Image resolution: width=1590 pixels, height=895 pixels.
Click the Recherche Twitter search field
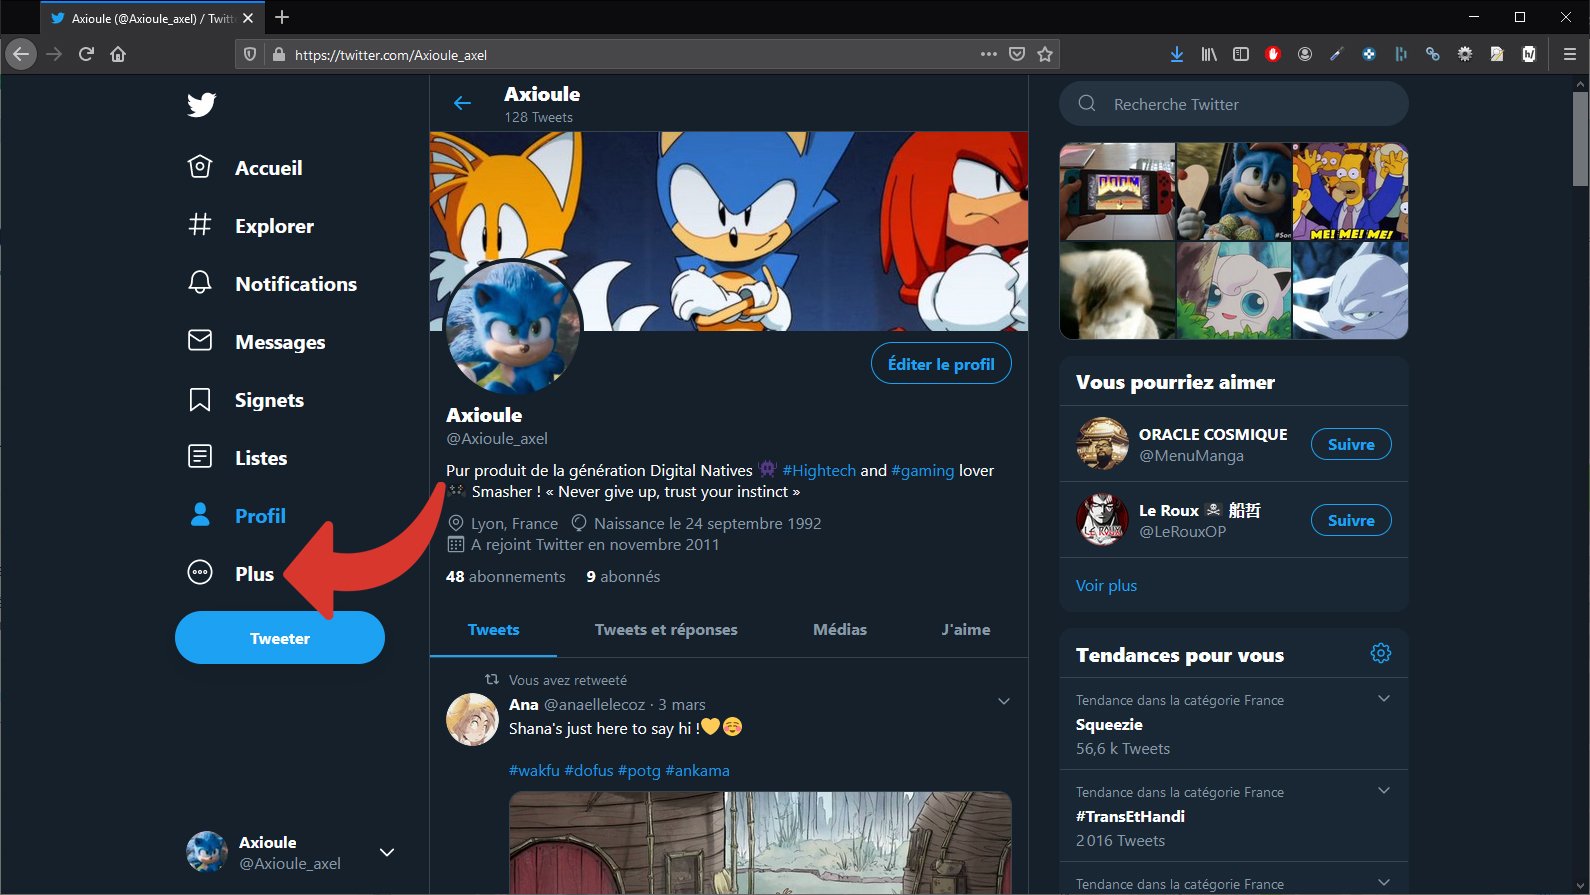pyautogui.click(x=1234, y=104)
